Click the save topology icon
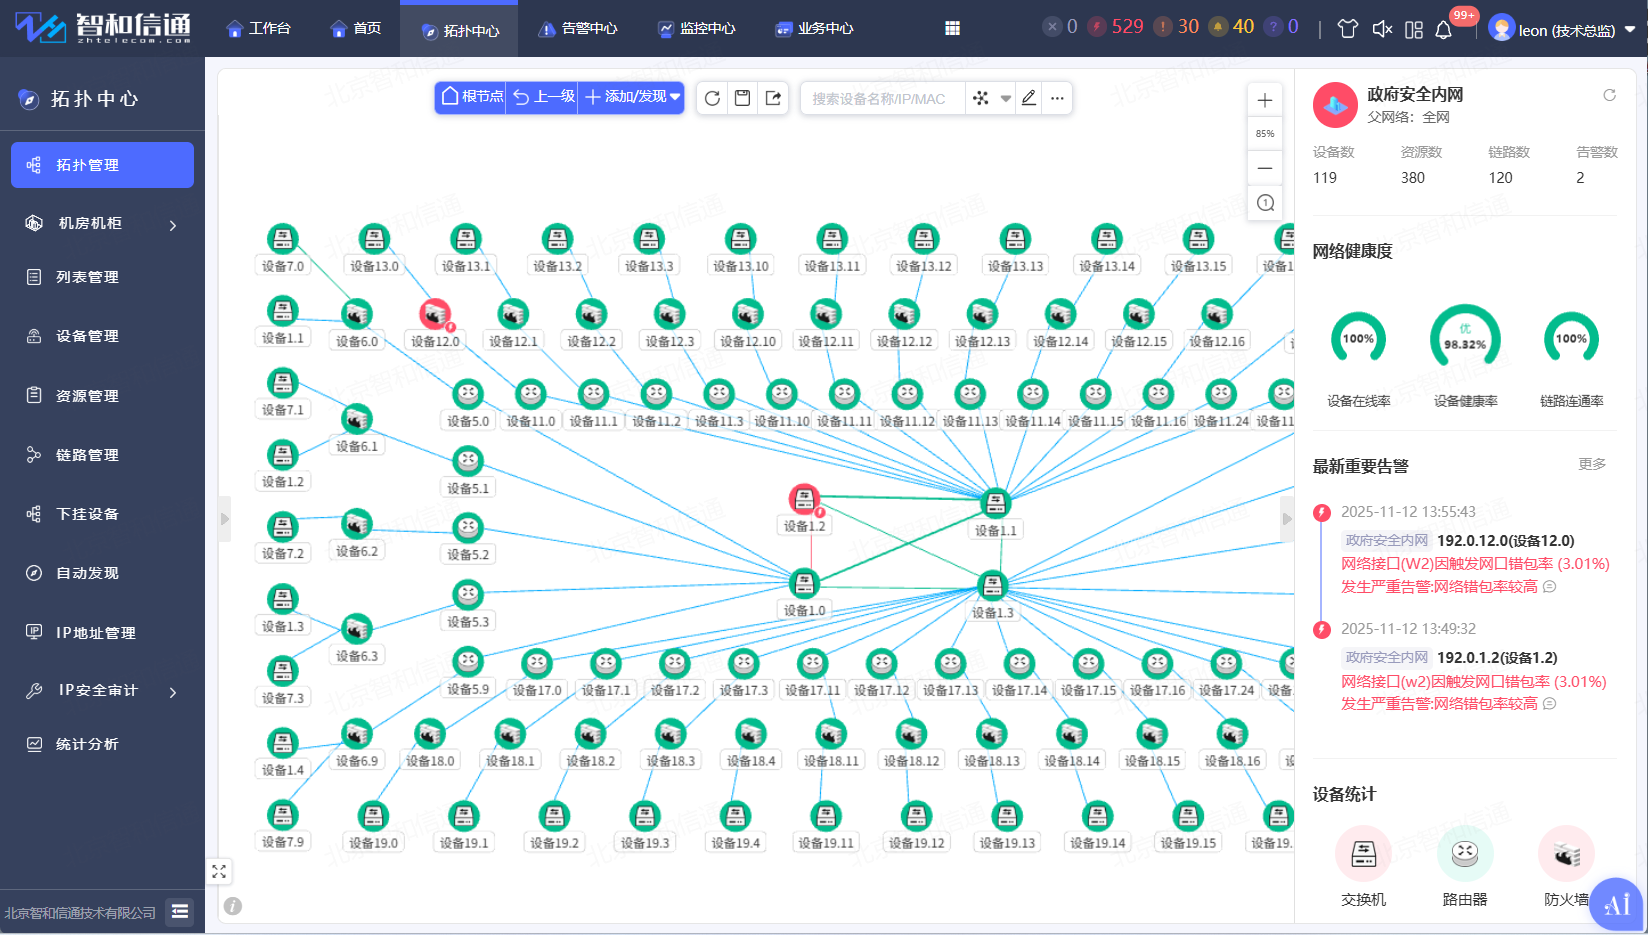 [x=742, y=98]
